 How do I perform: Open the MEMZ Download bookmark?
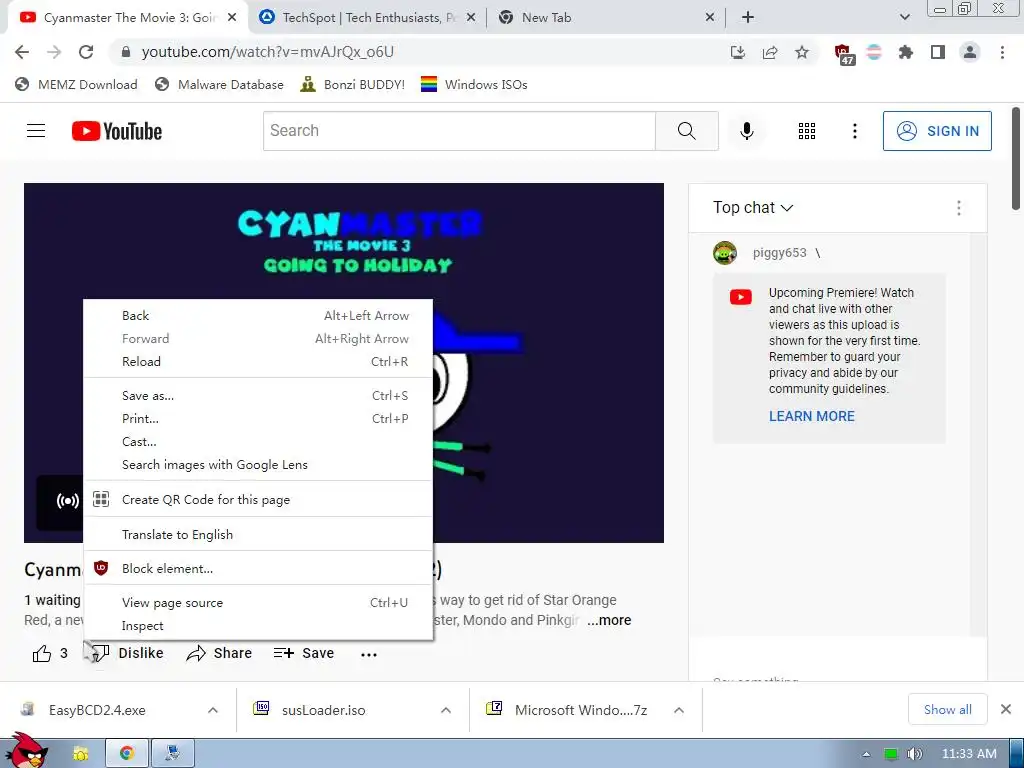coord(76,85)
